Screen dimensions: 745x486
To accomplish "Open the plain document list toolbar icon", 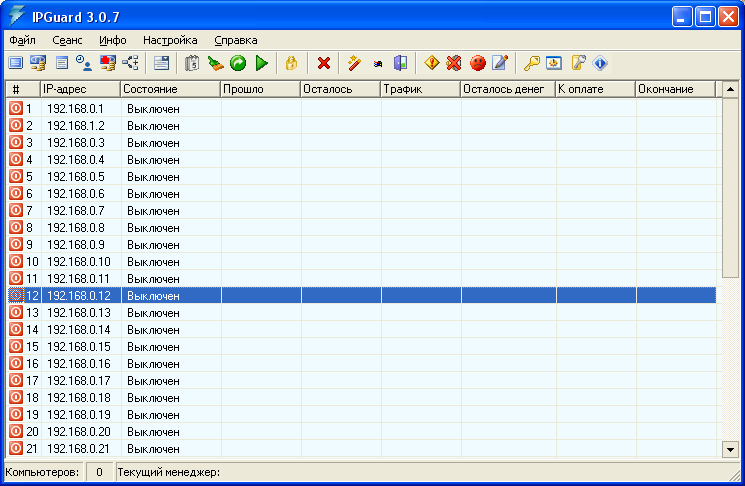I will tap(62, 63).
